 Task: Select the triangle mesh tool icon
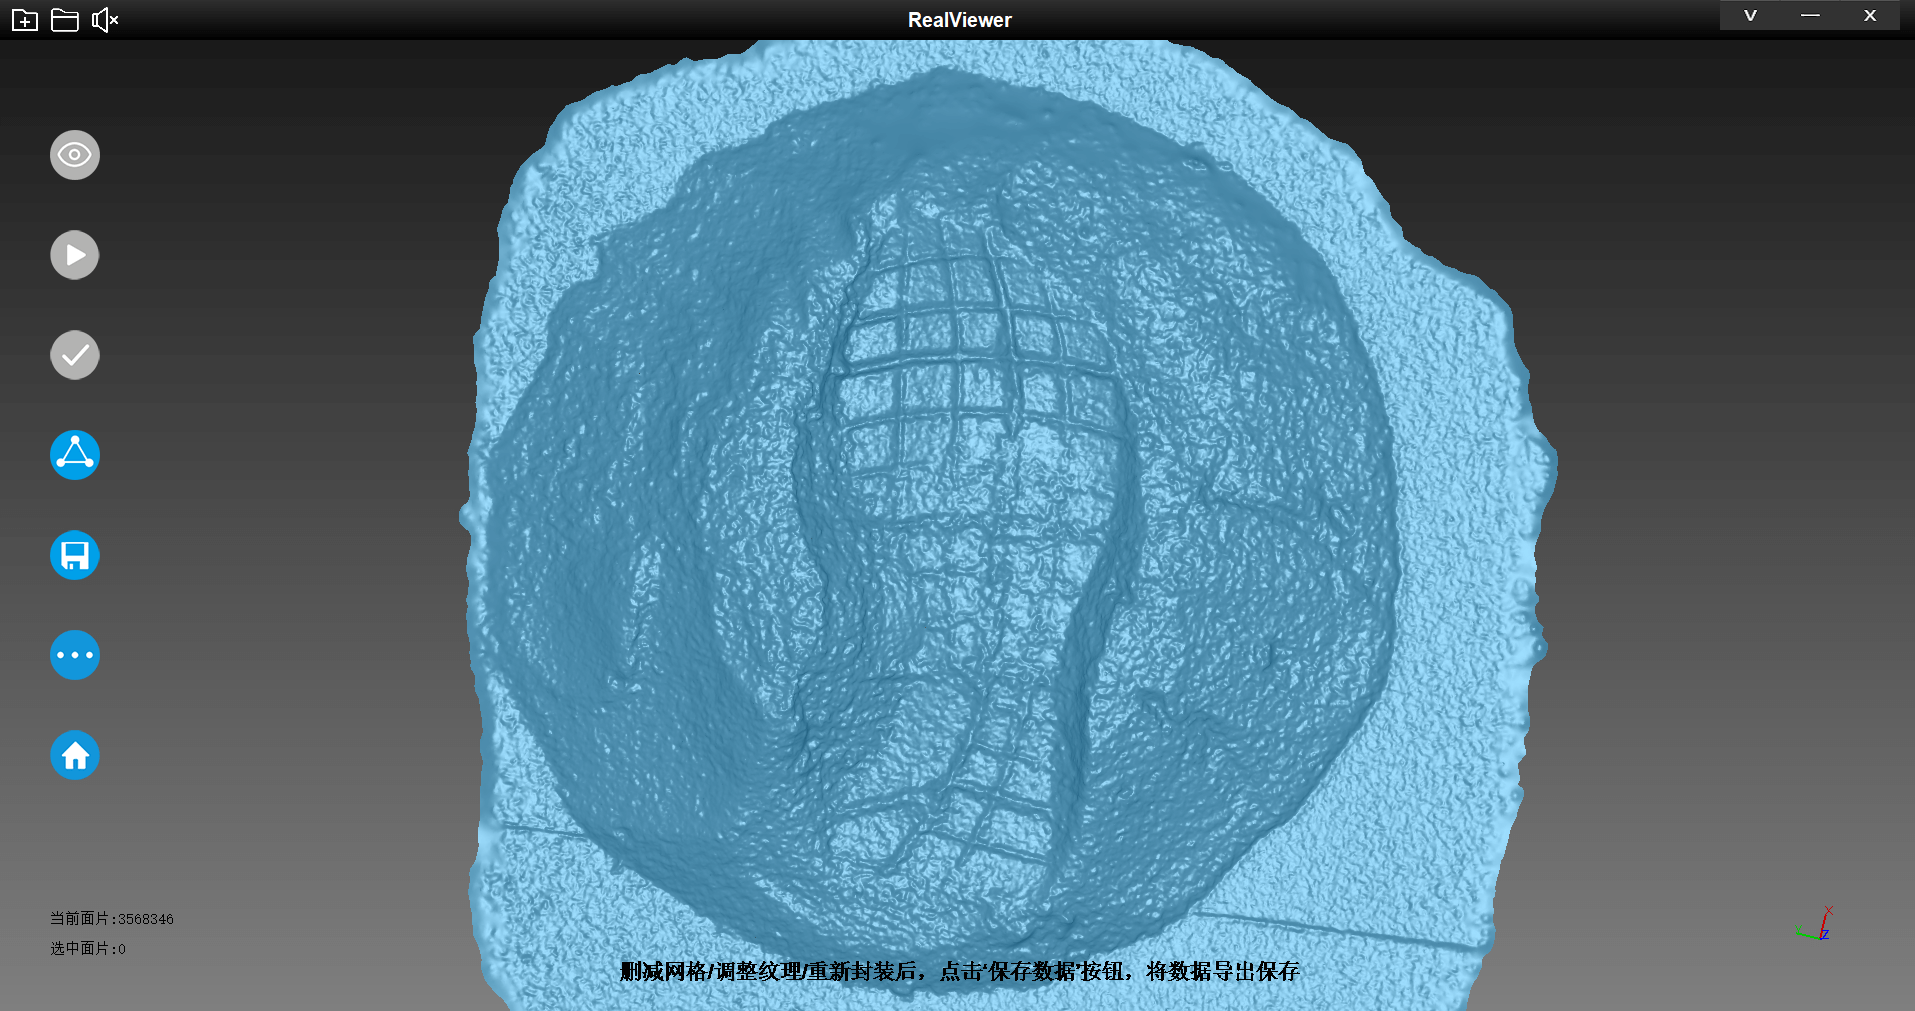(x=75, y=455)
